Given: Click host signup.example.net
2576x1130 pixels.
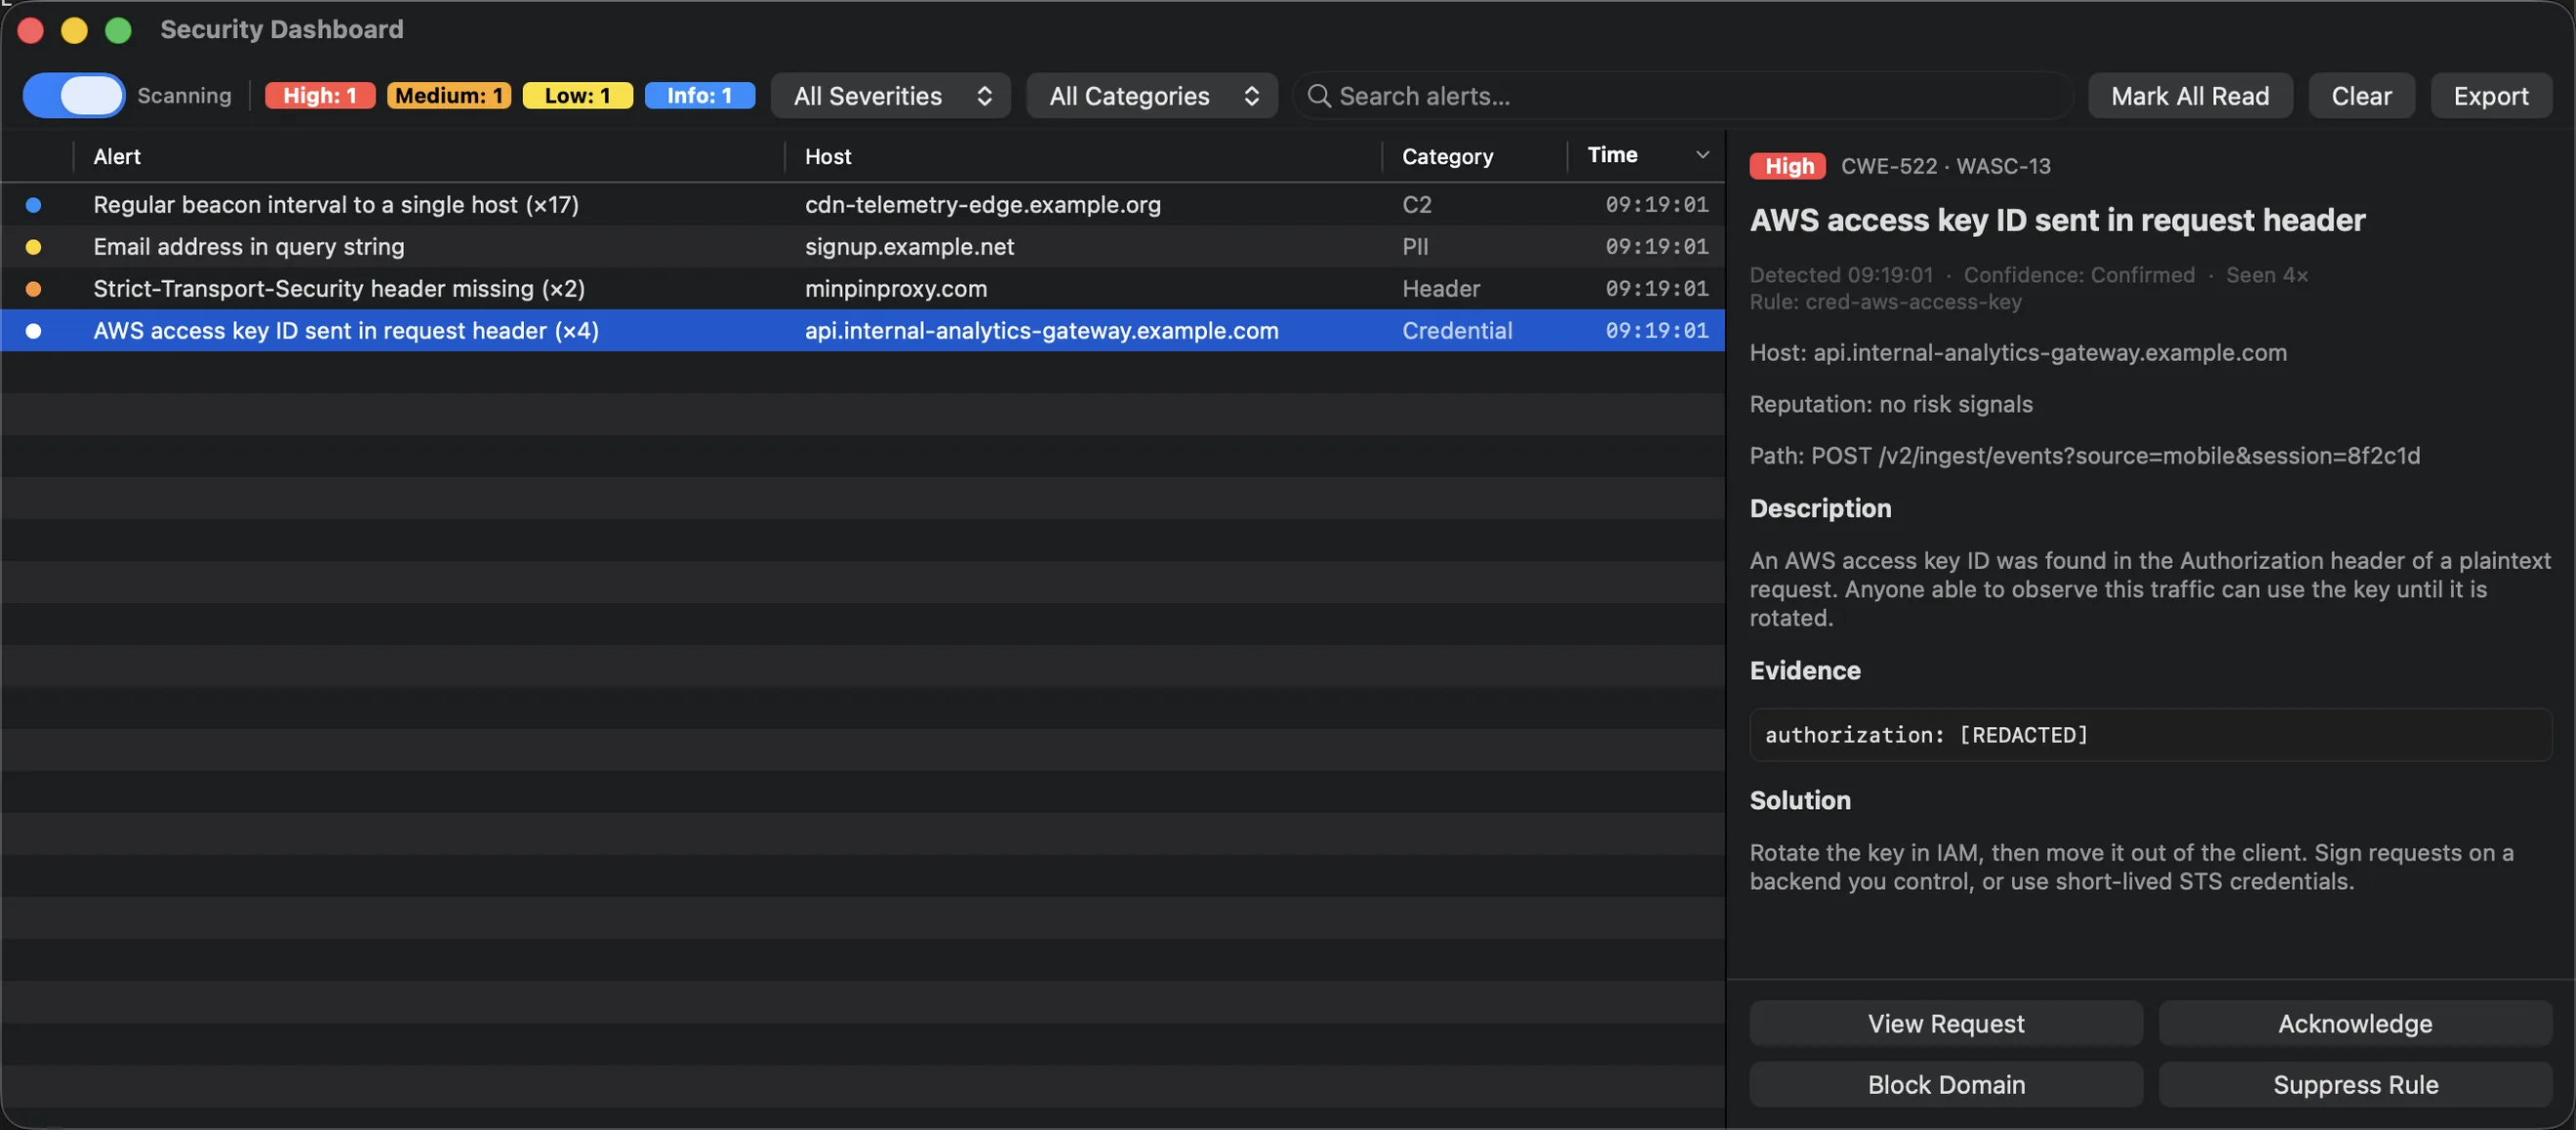Looking at the screenshot, I should [909, 247].
